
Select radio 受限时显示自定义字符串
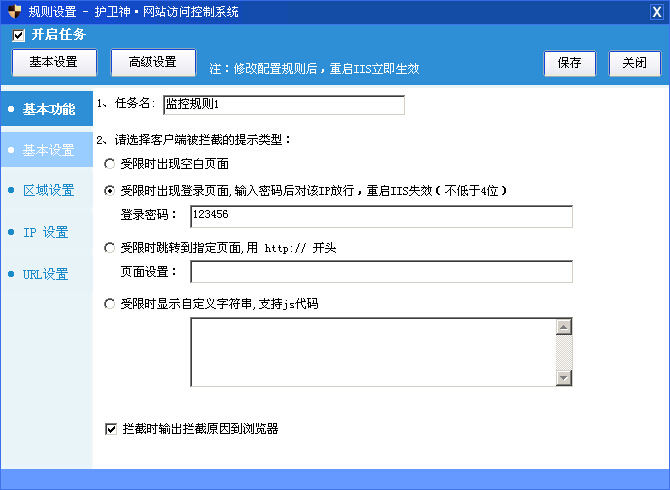[x=110, y=304]
